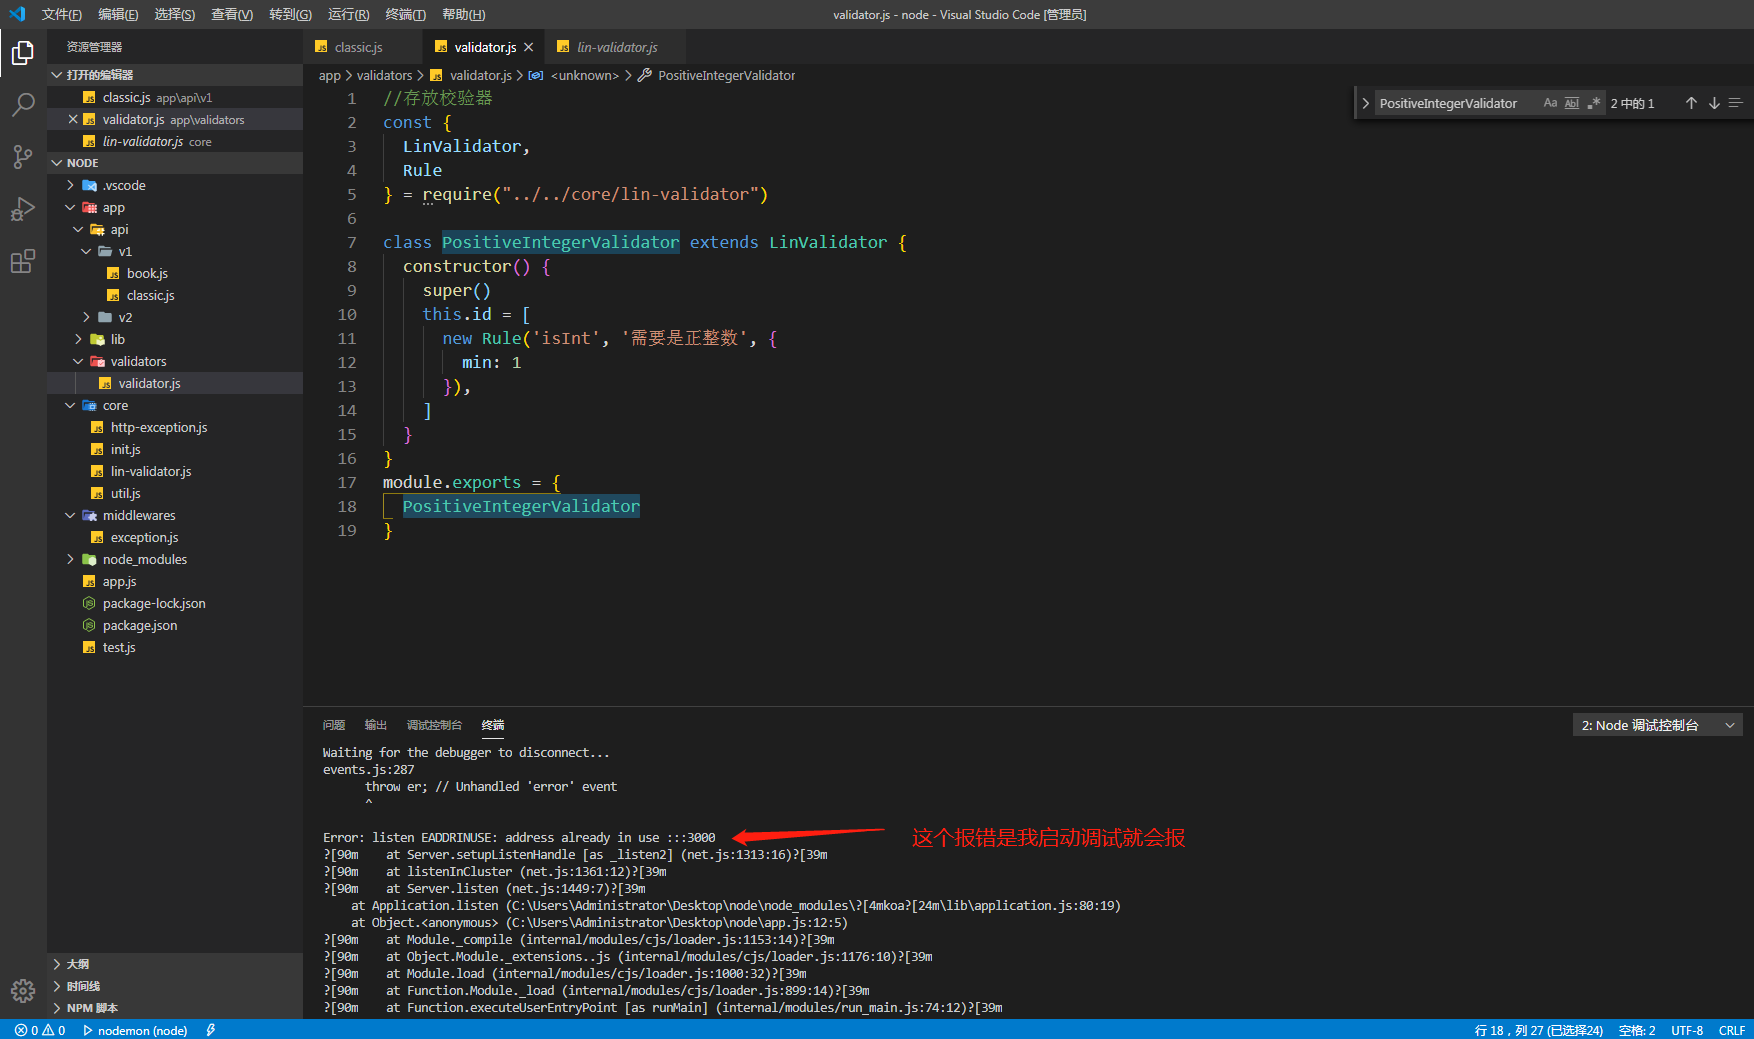The width and height of the screenshot is (1754, 1039).
Task: Open the 文件(F) menu
Action: 62,14
